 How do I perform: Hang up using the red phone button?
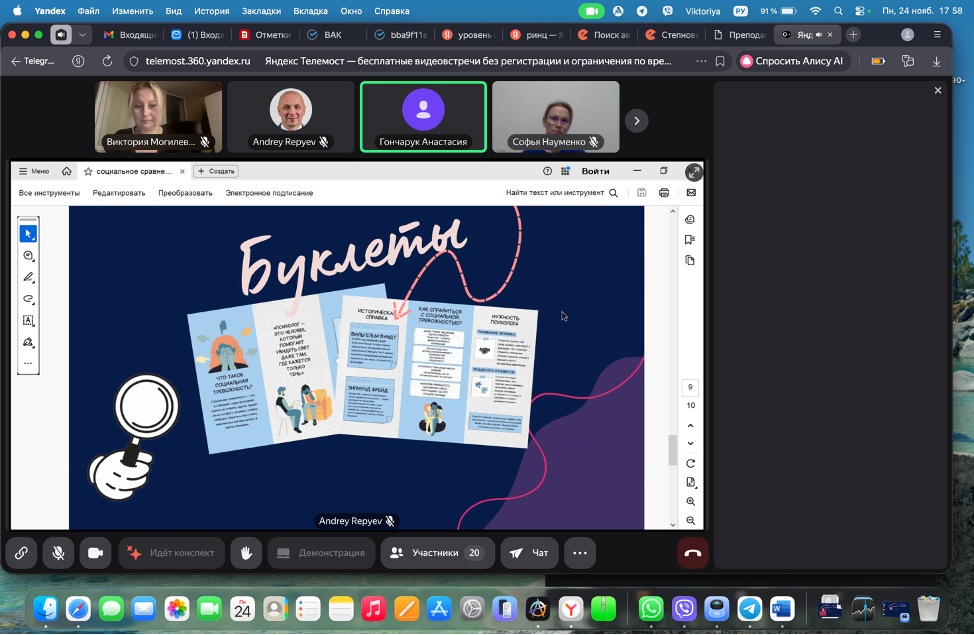(x=692, y=552)
